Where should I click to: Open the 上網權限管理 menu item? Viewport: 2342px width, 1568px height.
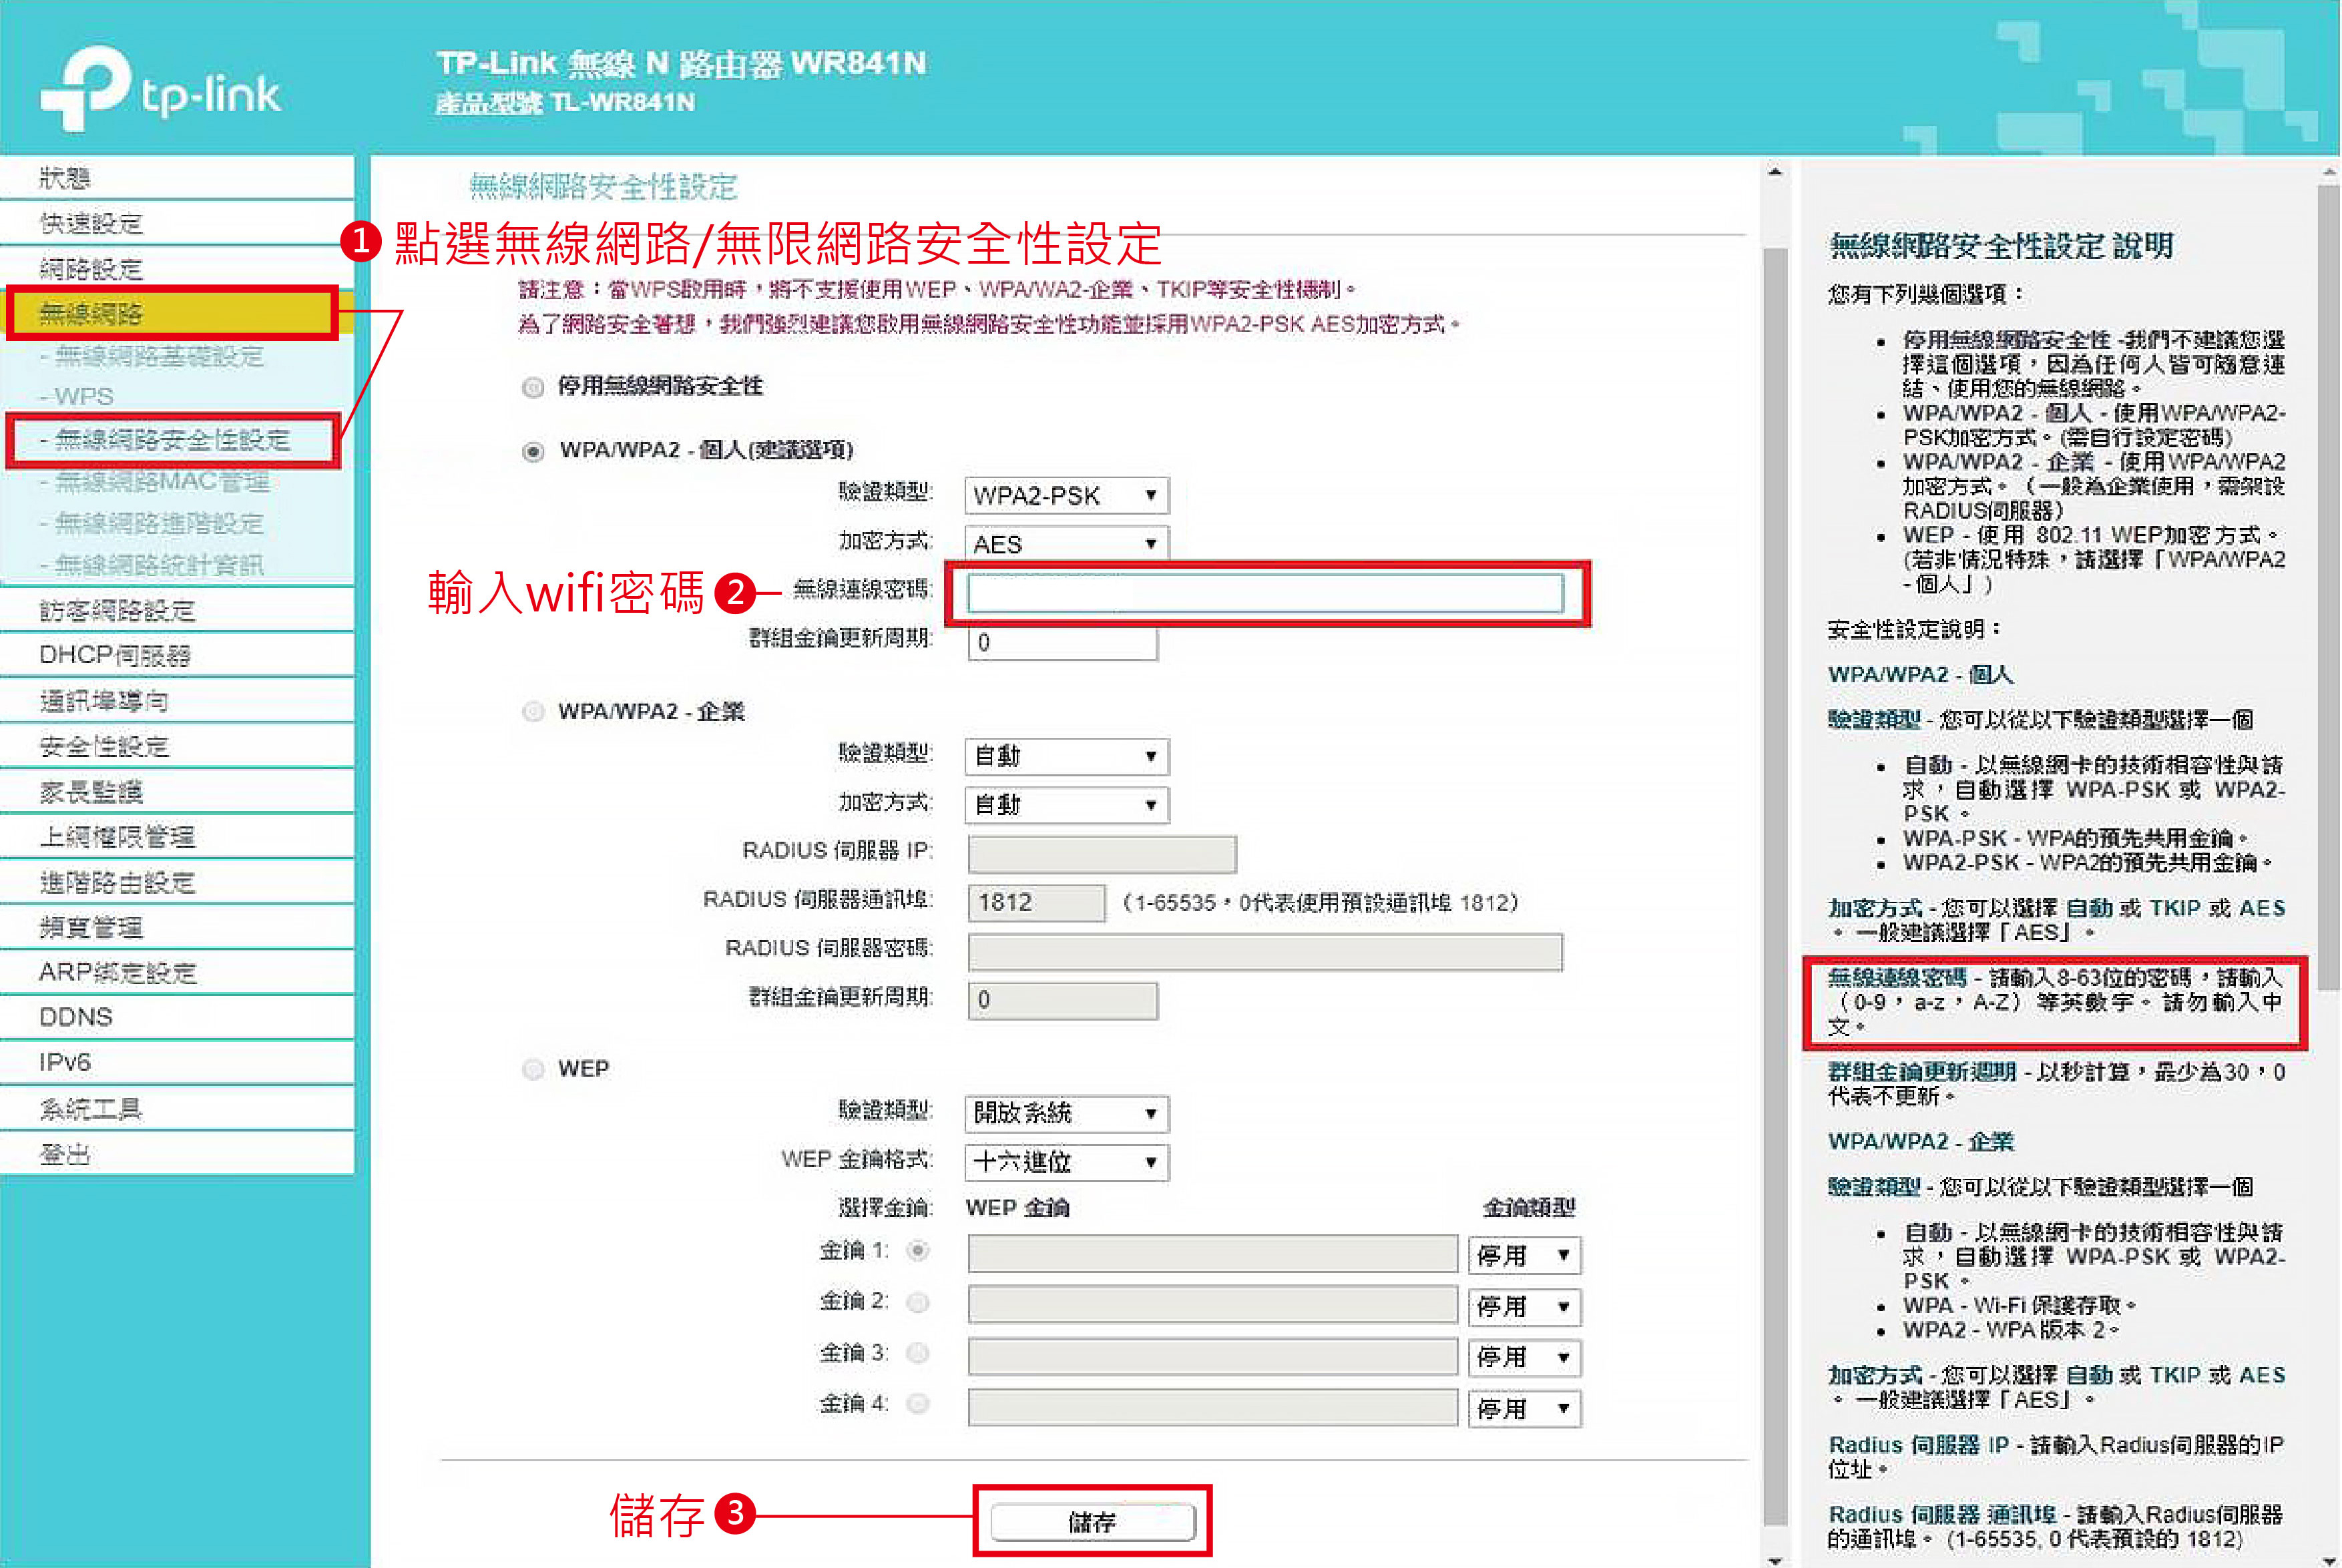coord(177,837)
